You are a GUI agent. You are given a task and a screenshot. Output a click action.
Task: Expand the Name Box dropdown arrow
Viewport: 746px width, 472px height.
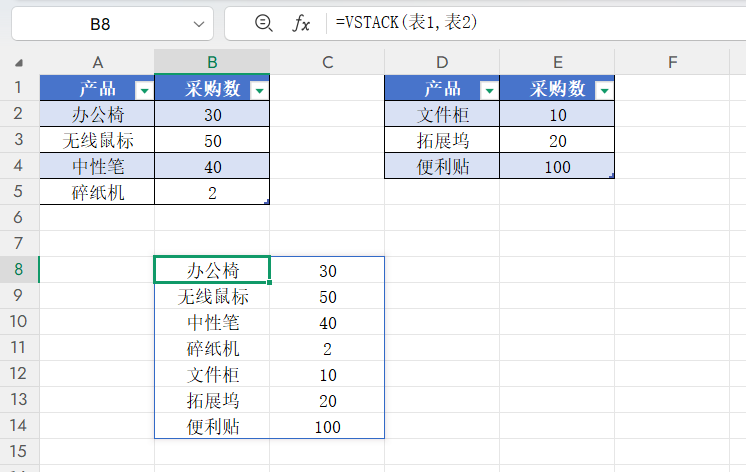pyautogui.click(x=199, y=24)
